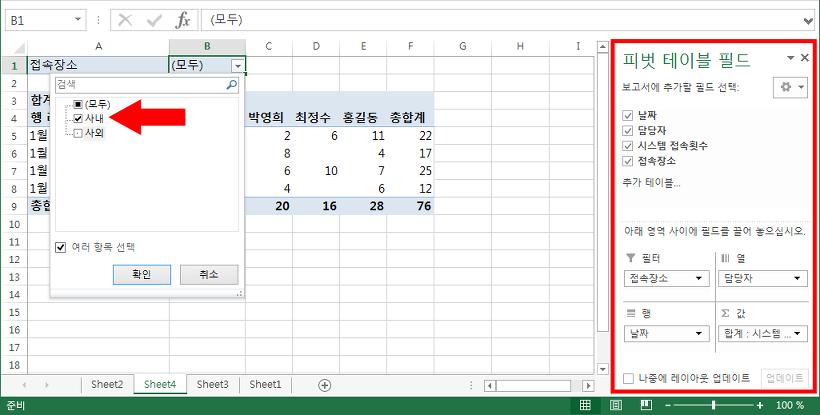Expand the formula bar with chevron

tap(808, 21)
